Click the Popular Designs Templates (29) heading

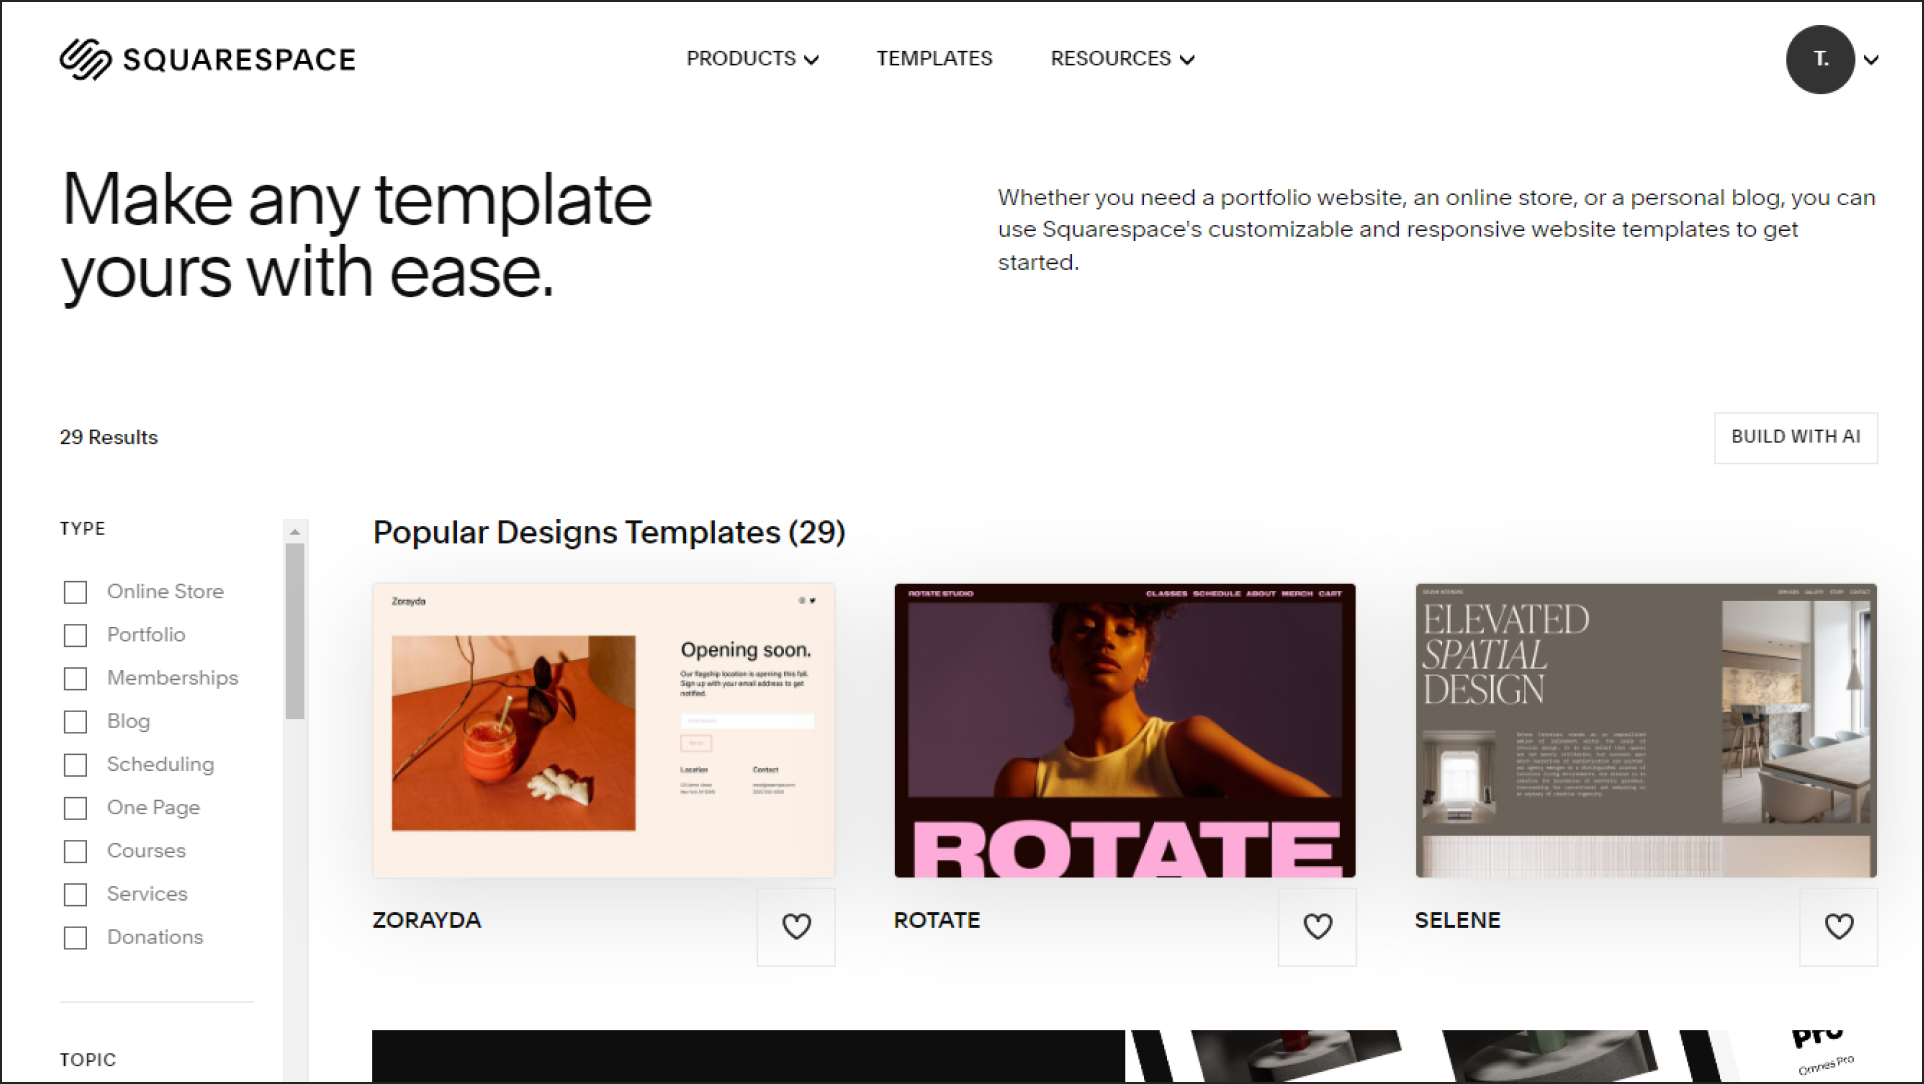(x=609, y=532)
